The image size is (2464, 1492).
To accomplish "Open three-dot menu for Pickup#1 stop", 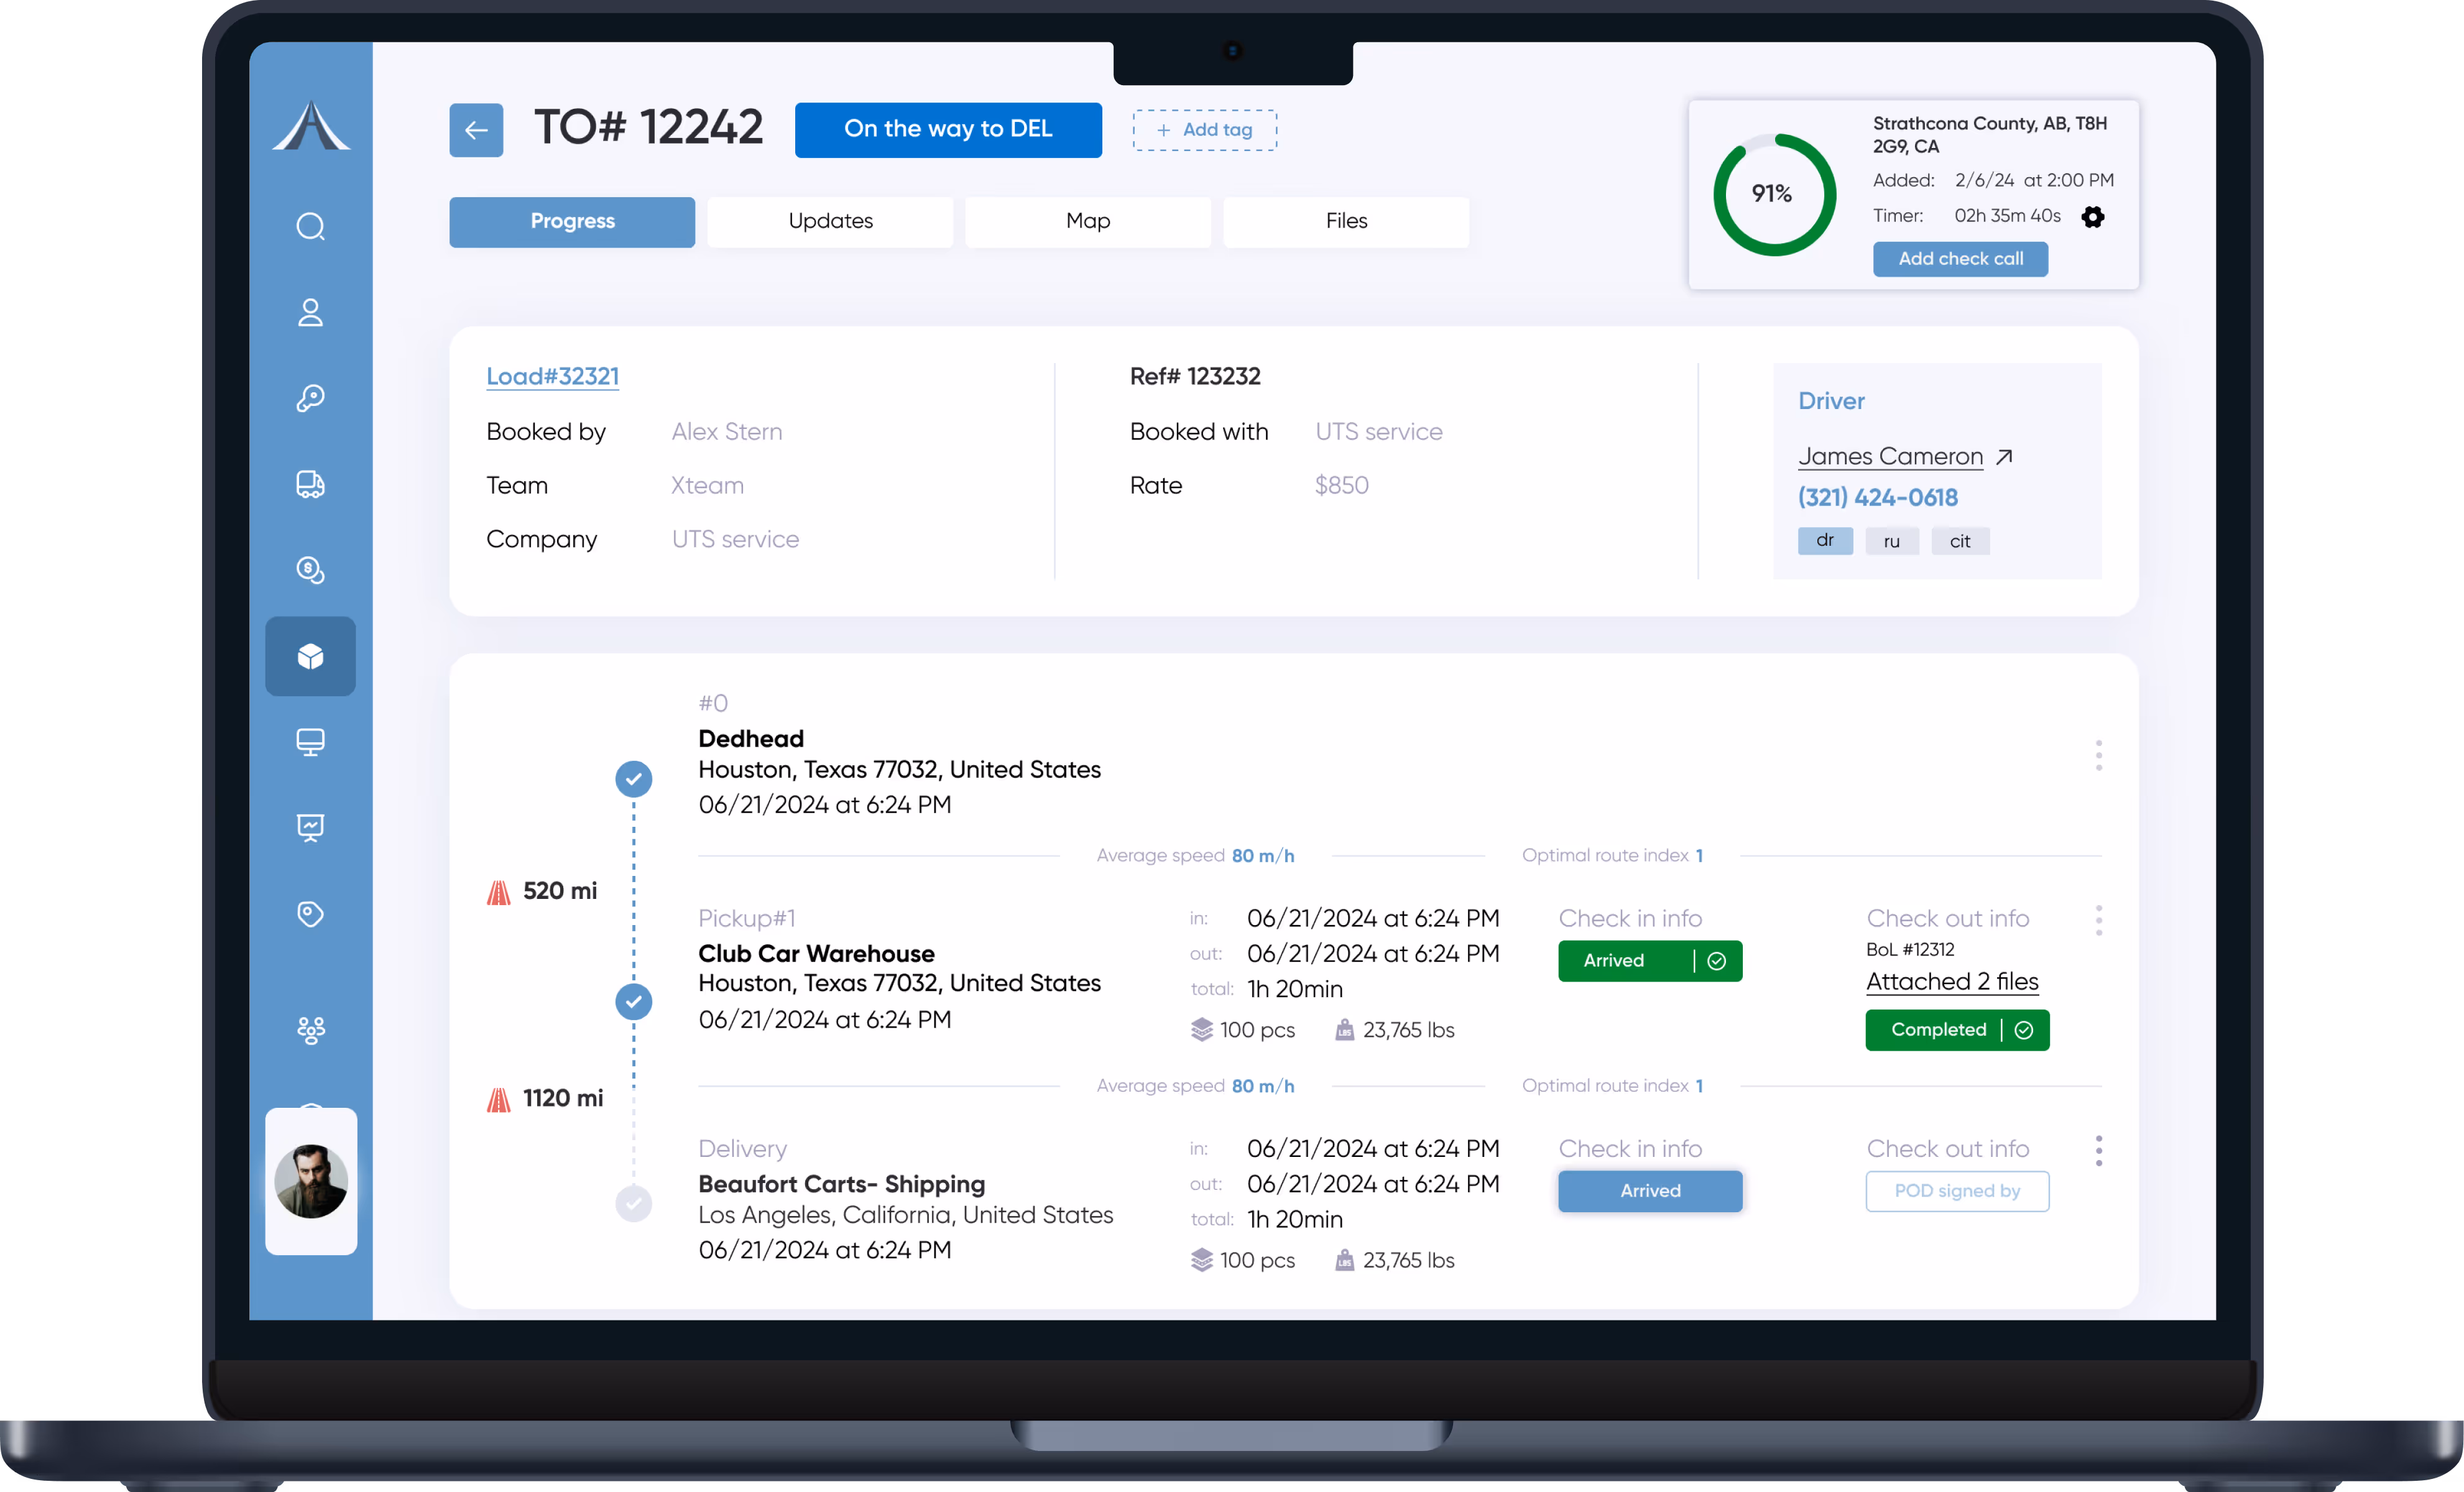I will (2098, 920).
